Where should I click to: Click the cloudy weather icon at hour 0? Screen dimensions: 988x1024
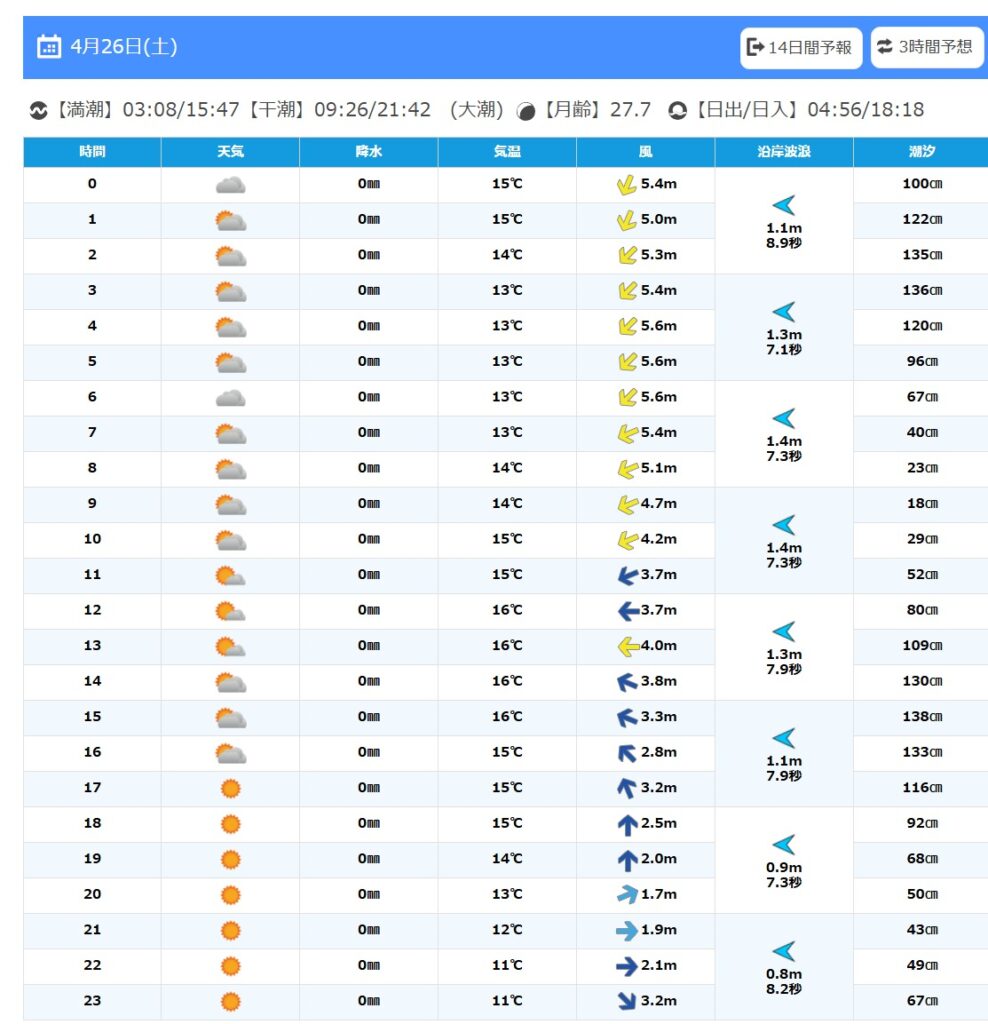[231, 185]
